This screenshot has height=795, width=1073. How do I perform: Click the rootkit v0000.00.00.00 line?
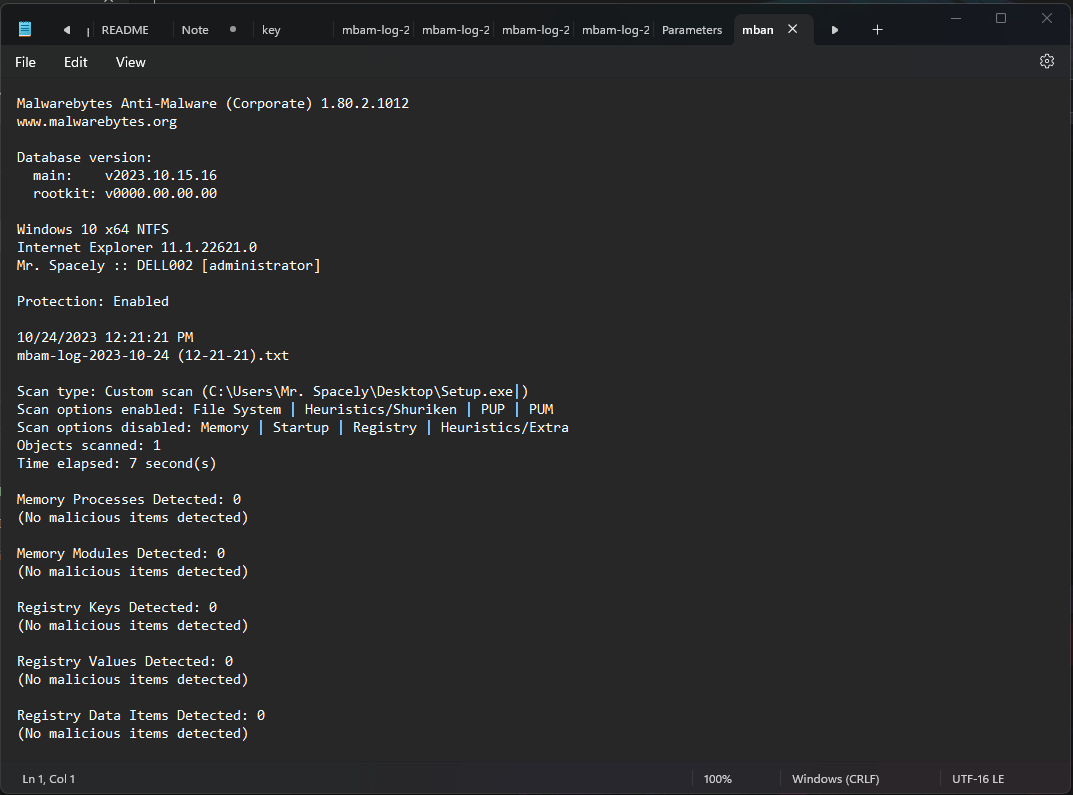125,194
